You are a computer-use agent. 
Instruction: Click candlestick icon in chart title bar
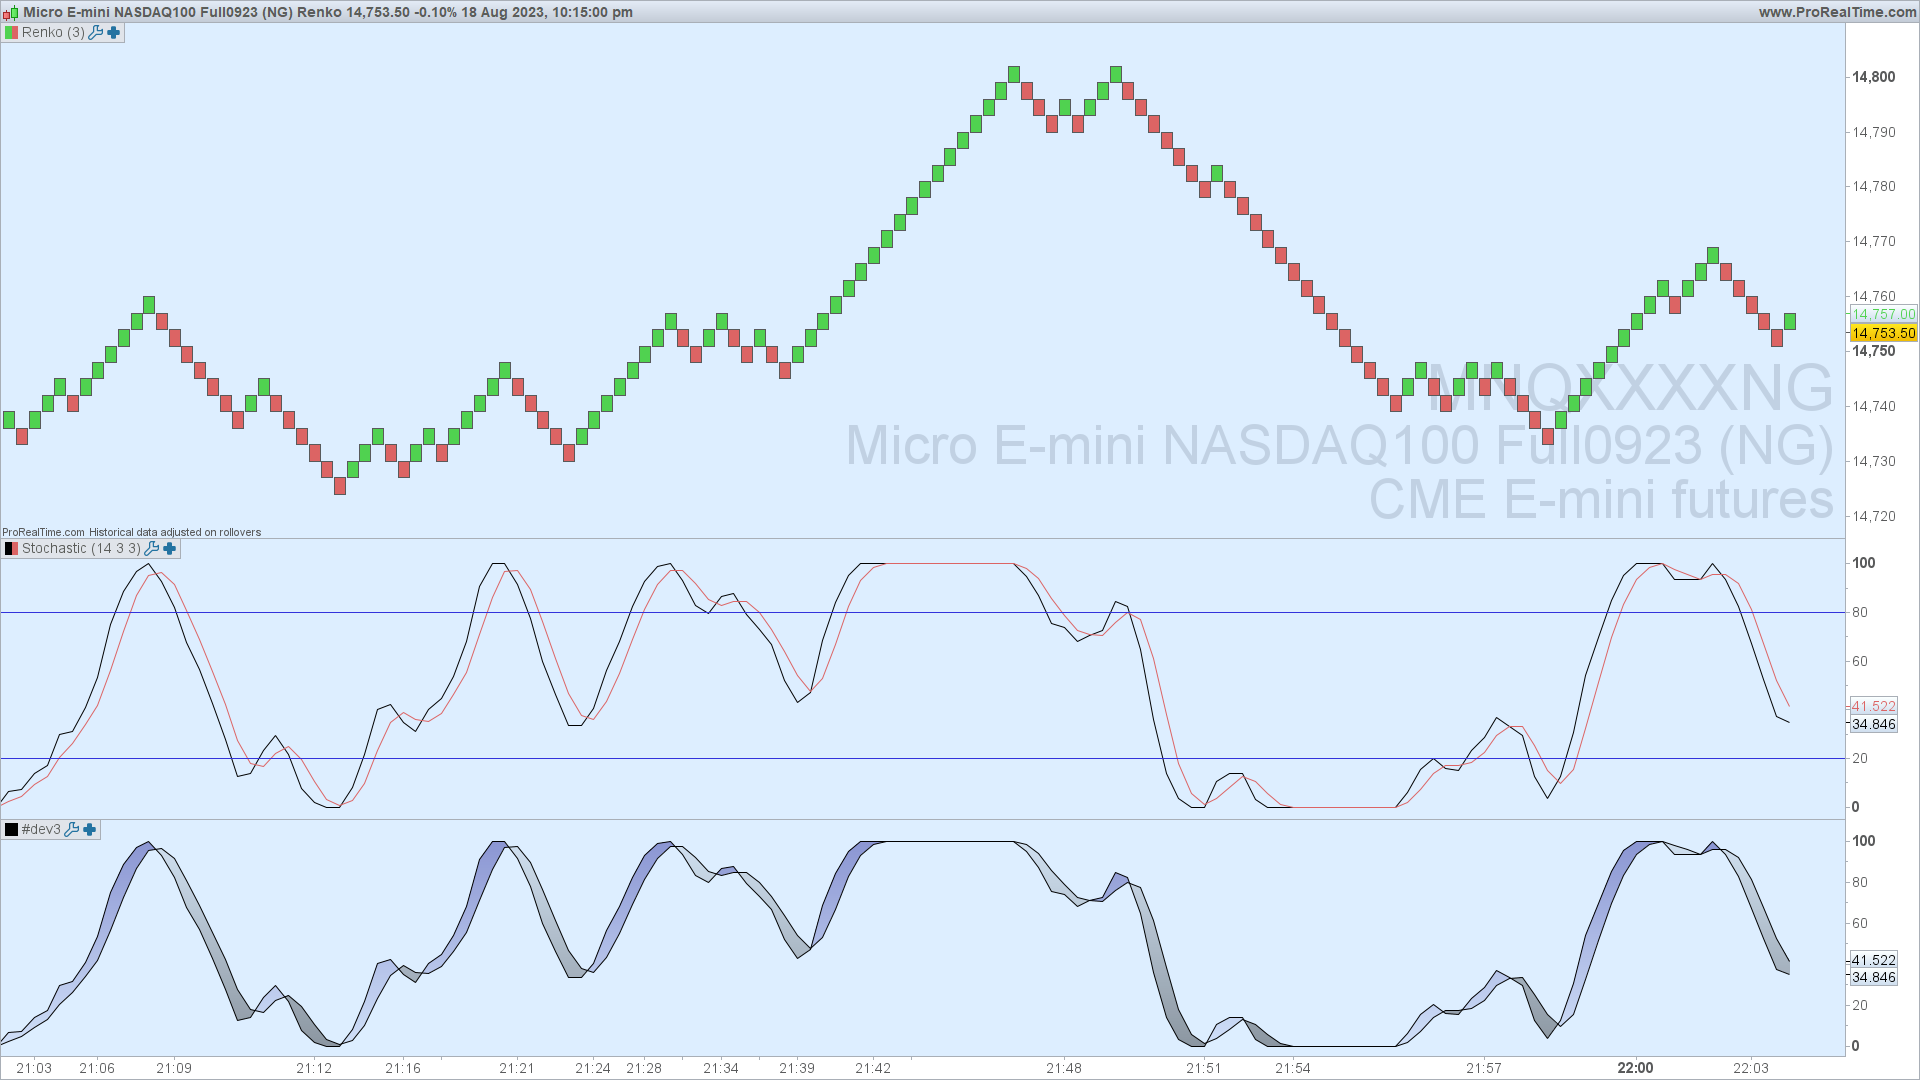10,13
